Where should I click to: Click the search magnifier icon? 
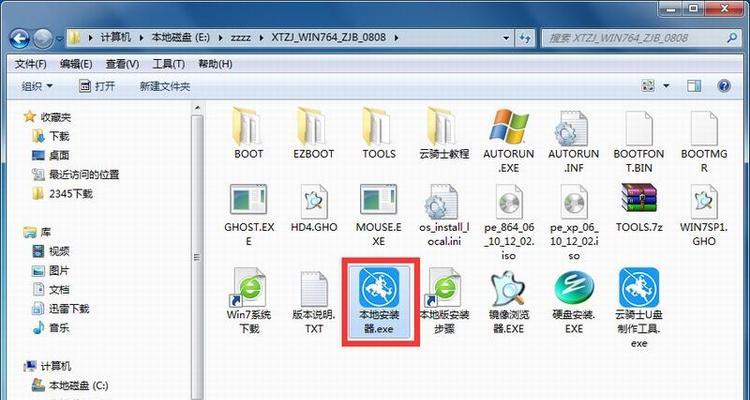[731, 38]
